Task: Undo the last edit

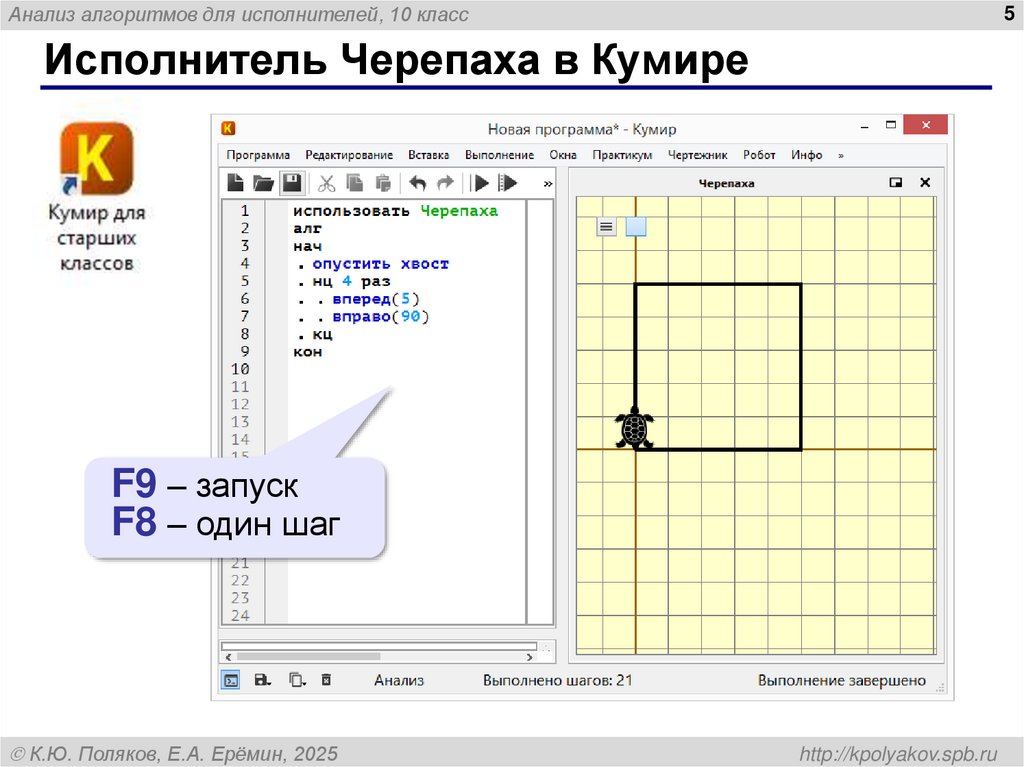Action: [x=417, y=183]
